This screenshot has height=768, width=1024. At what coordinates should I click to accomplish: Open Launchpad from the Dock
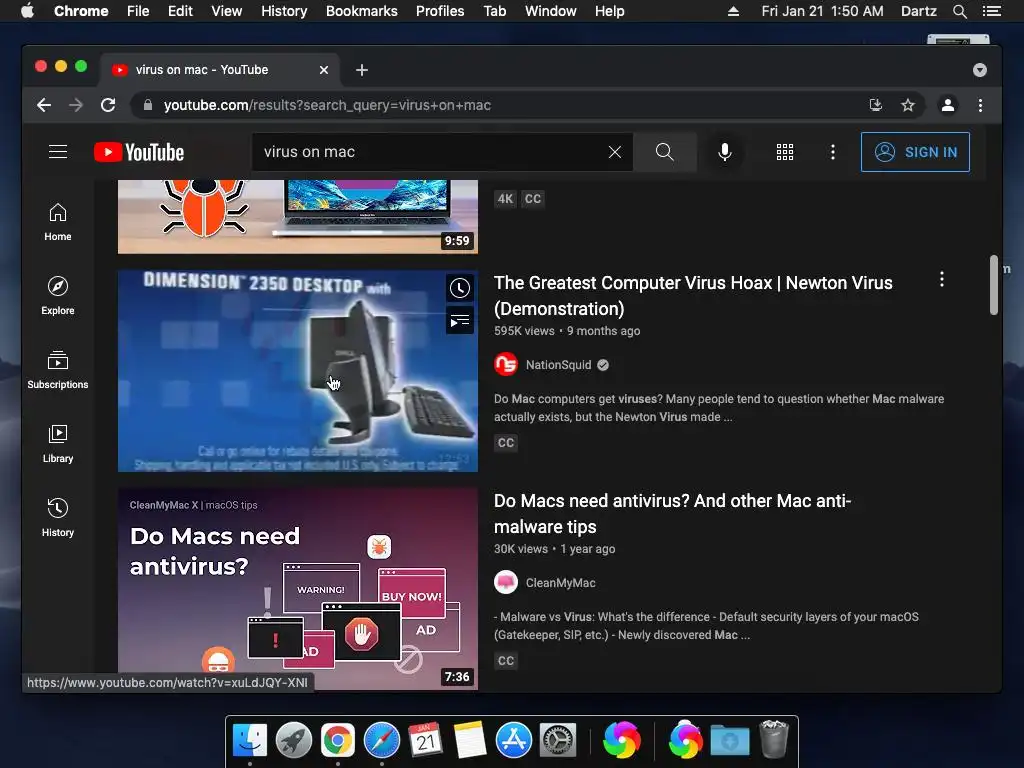[x=294, y=741]
